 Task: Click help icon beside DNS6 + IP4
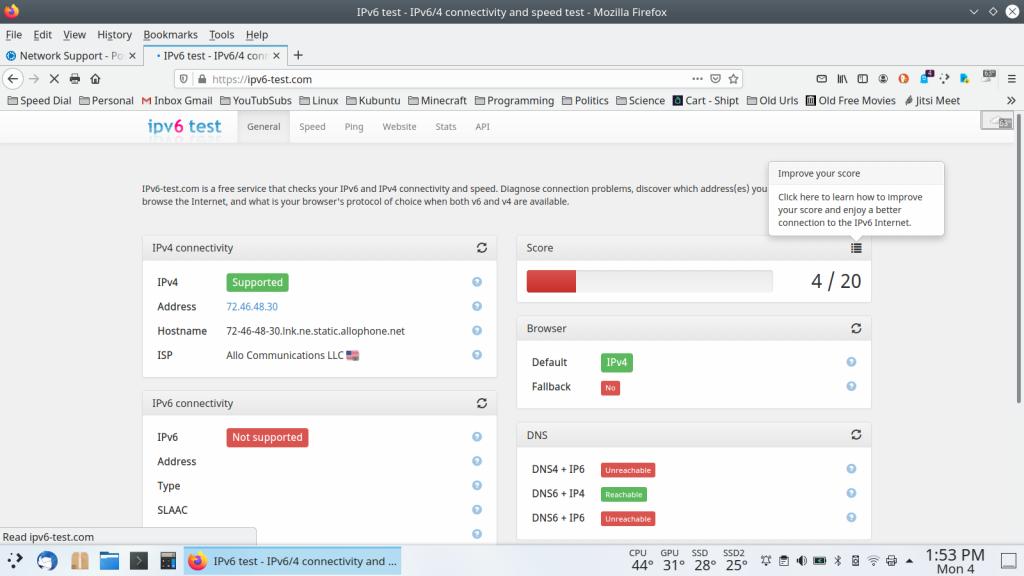(x=851, y=494)
